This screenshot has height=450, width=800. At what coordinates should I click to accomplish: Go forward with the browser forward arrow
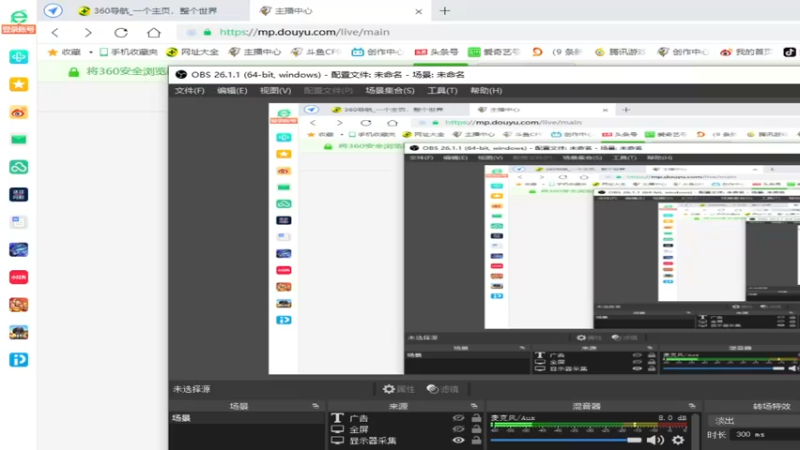pos(88,33)
